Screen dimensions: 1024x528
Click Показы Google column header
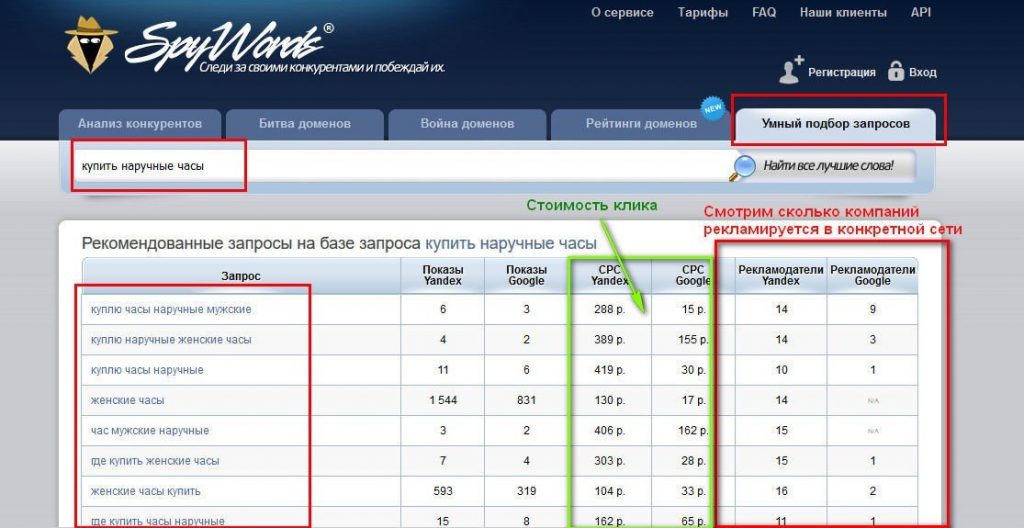coord(526,276)
